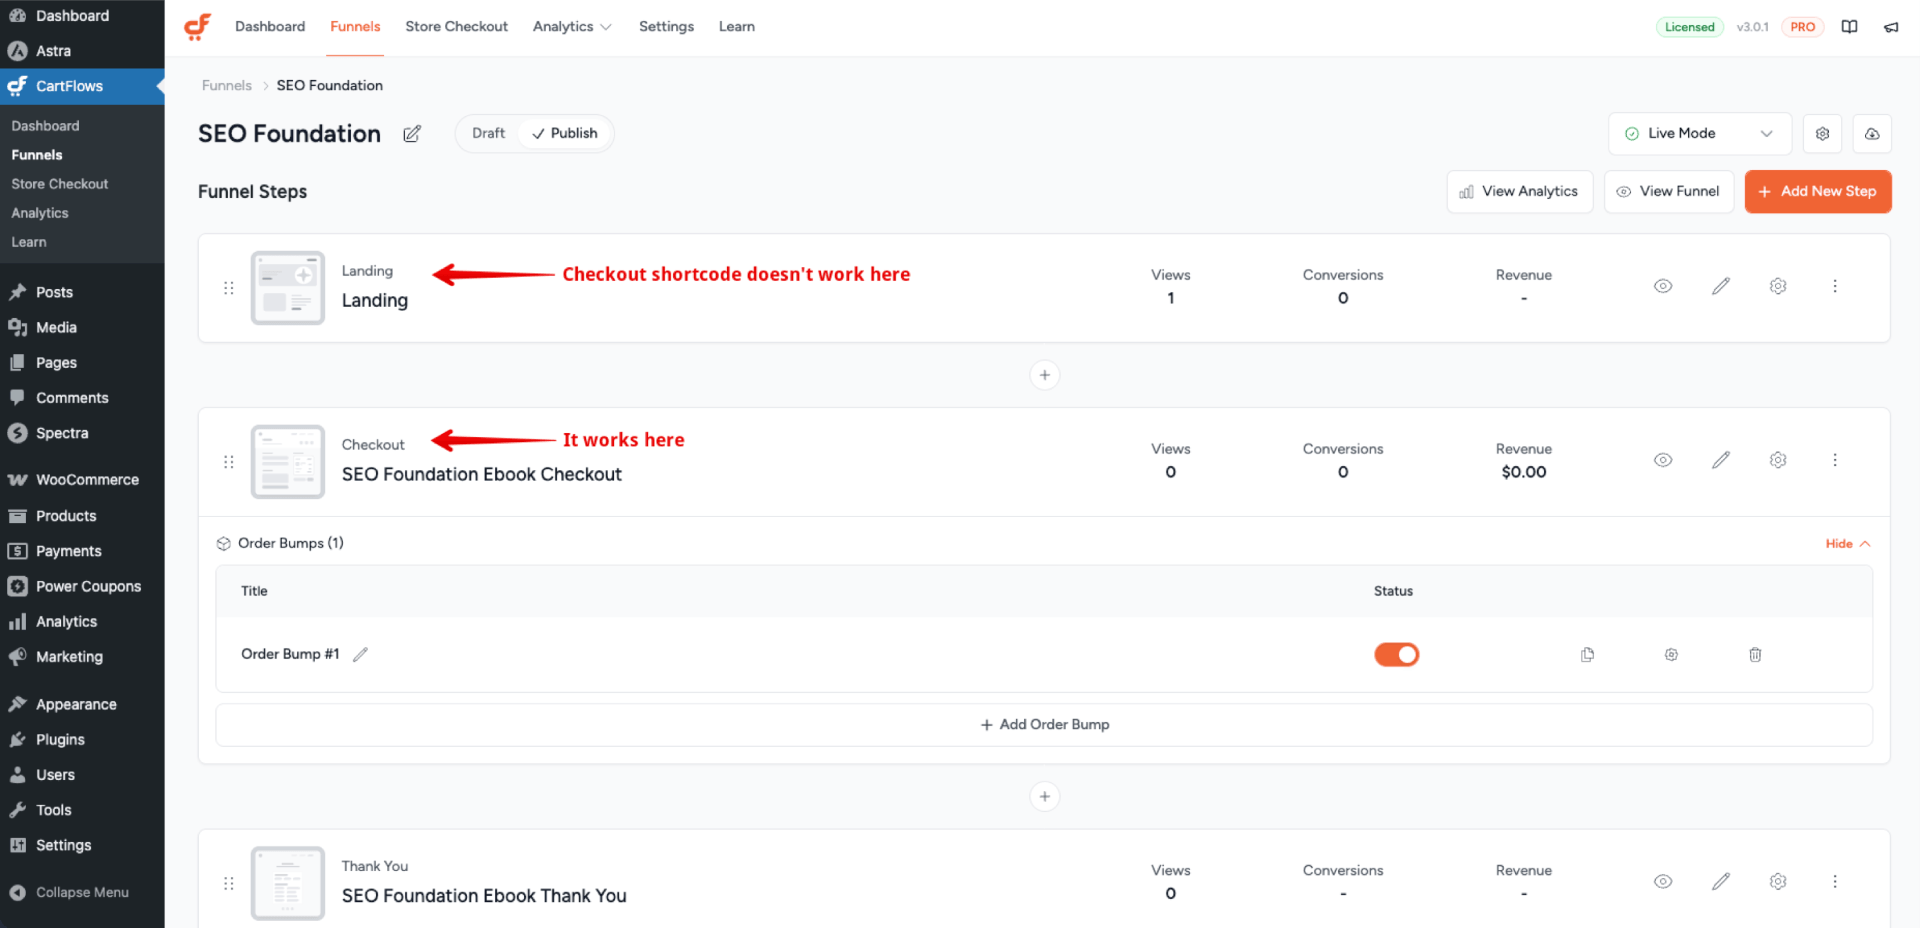Viewport: 1920px width, 928px height.
Task: Open the Live Mode dropdown
Action: pyautogui.click(x=1700, y=134)
